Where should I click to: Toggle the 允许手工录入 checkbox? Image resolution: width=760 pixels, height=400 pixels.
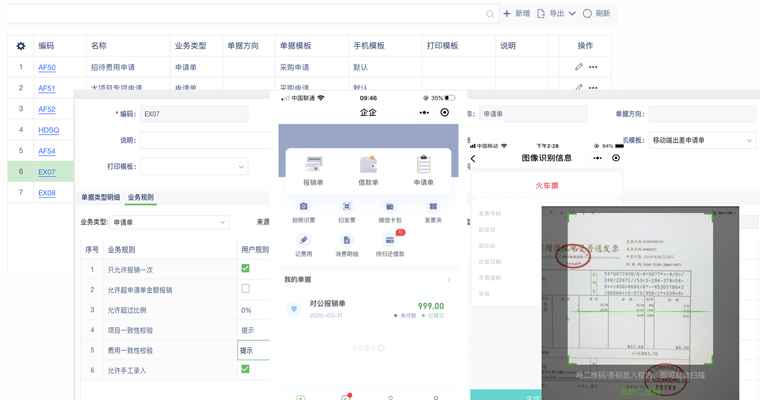pyautogui.click(x=245, y=369)
